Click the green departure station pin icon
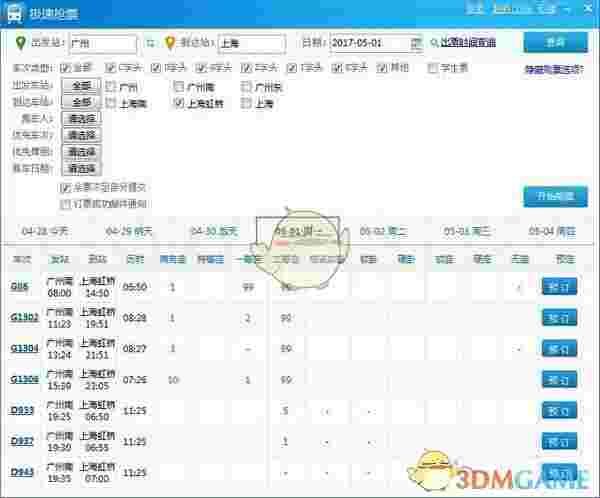600x498 pixels. coord(21,42)
